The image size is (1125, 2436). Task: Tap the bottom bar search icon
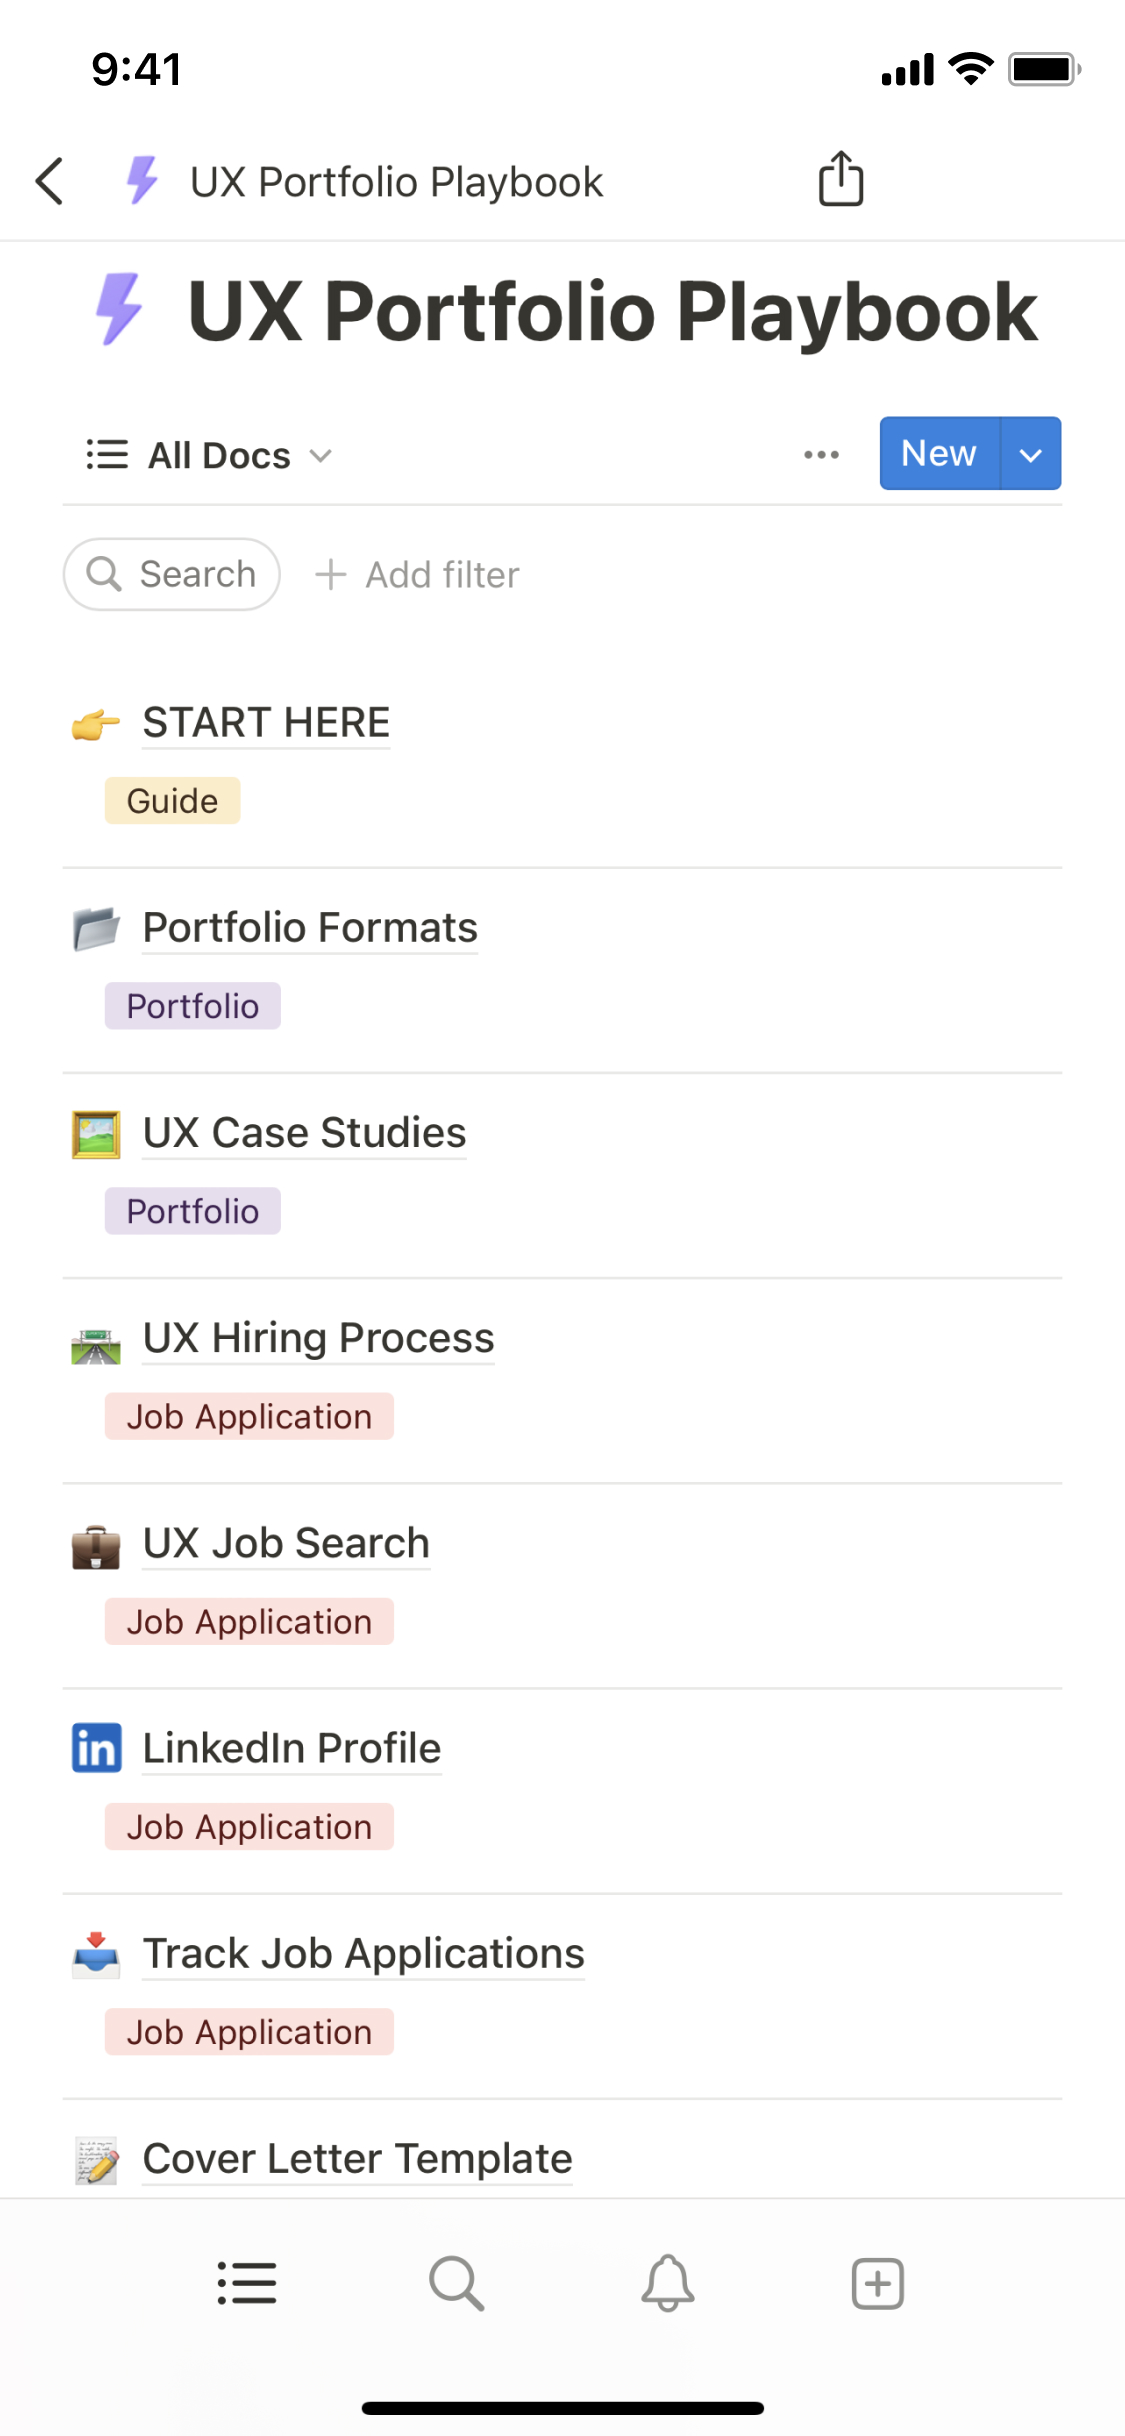pyautogui.click(x=457, y=2283)
